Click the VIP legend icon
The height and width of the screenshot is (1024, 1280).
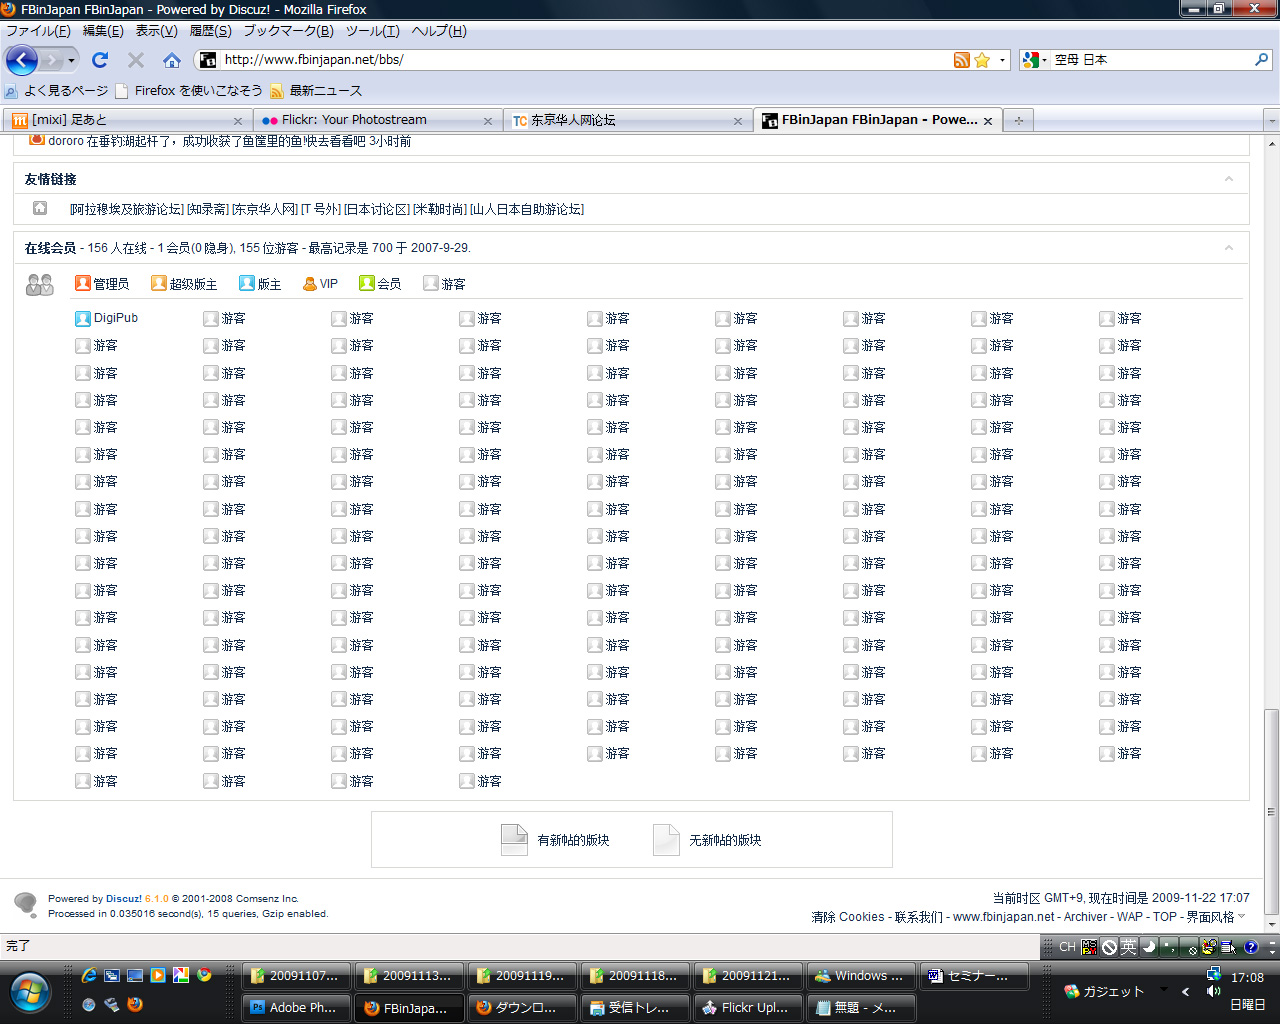[x=310, y=284]
